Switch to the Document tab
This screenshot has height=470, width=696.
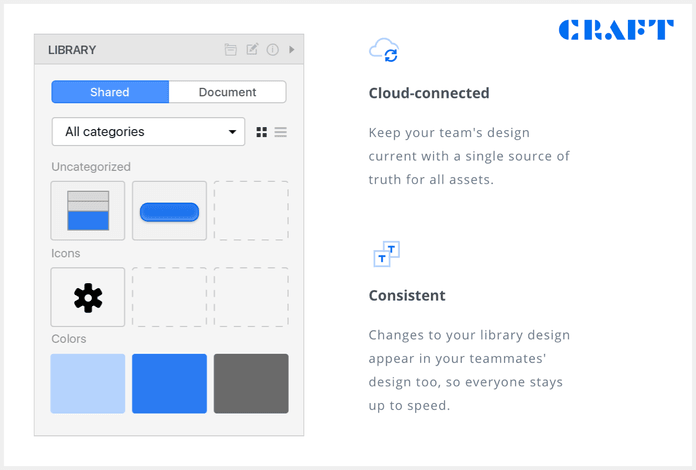(227, 92)
